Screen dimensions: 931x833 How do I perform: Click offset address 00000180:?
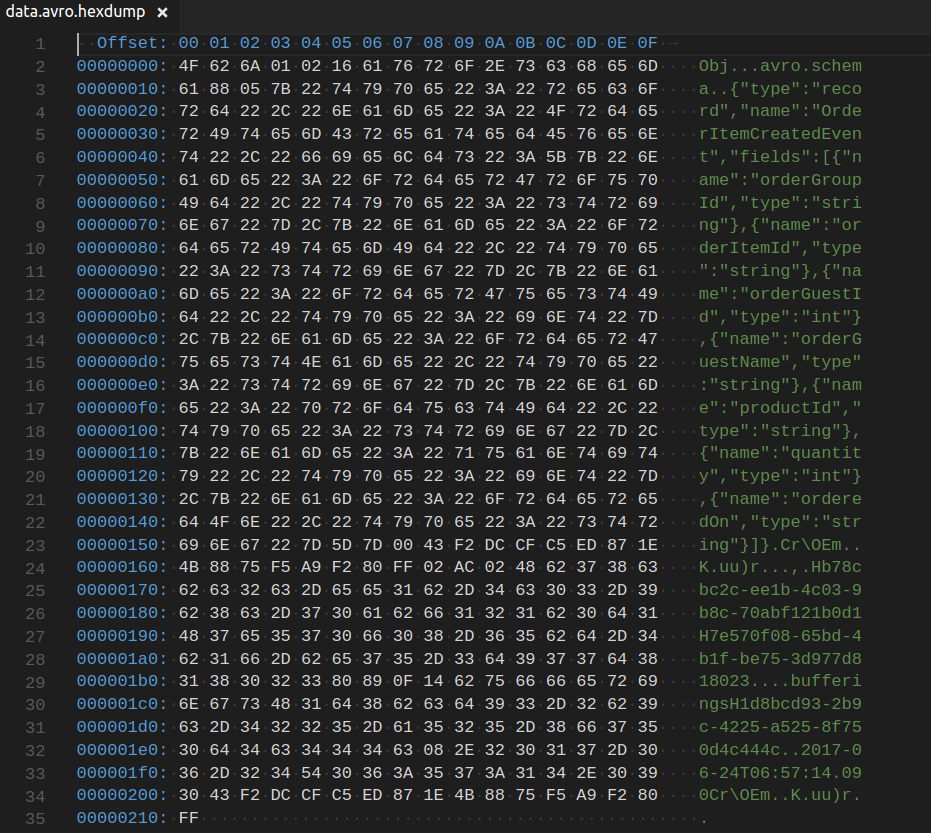(x=122, y=613)
